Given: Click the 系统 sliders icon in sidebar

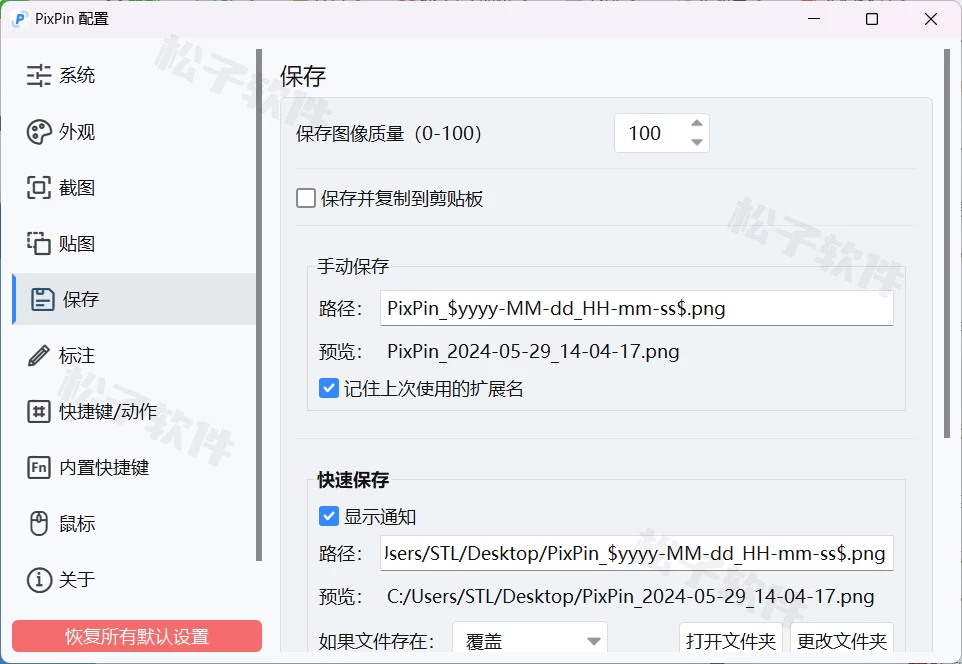Looking at the screenshot, I should click(x=39, y=75).
